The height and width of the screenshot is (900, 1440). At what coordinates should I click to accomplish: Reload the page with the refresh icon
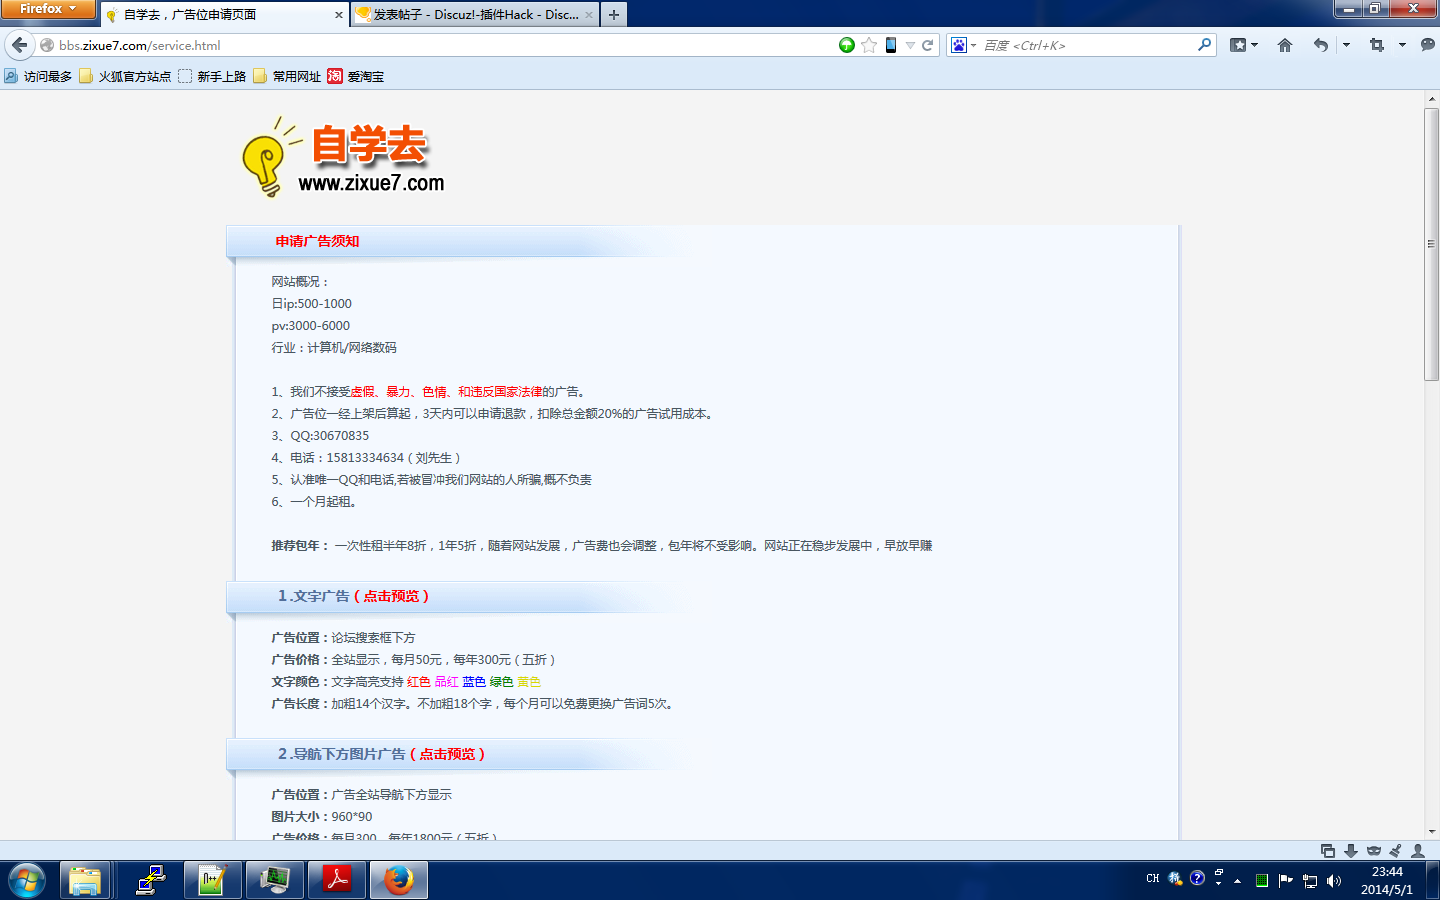coord(928,45)
